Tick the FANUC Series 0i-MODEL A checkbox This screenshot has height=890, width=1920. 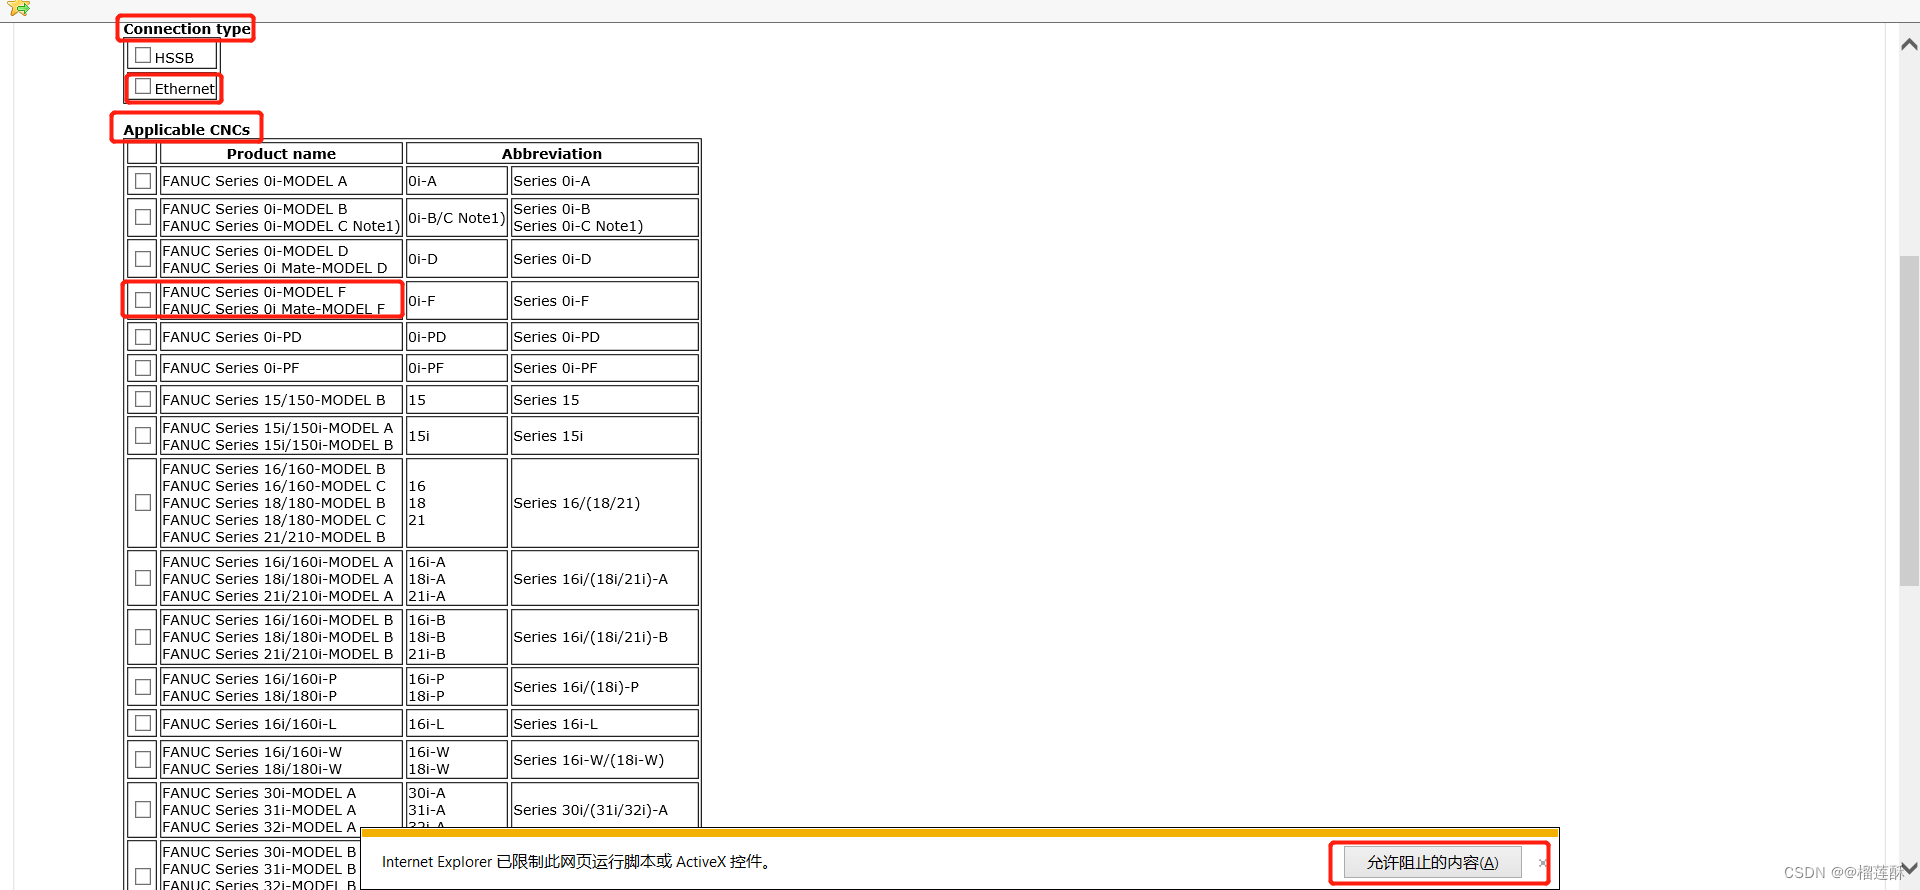(143, 181)
